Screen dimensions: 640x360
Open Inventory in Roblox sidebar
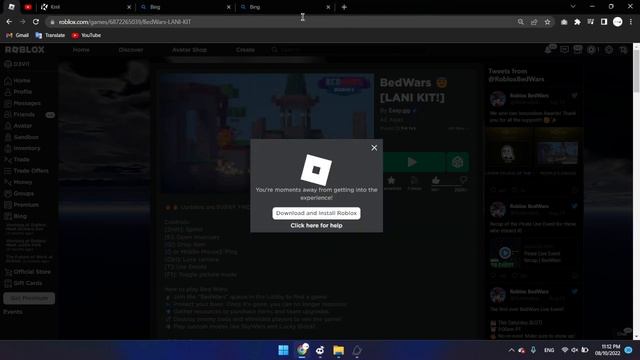[22, 148]
